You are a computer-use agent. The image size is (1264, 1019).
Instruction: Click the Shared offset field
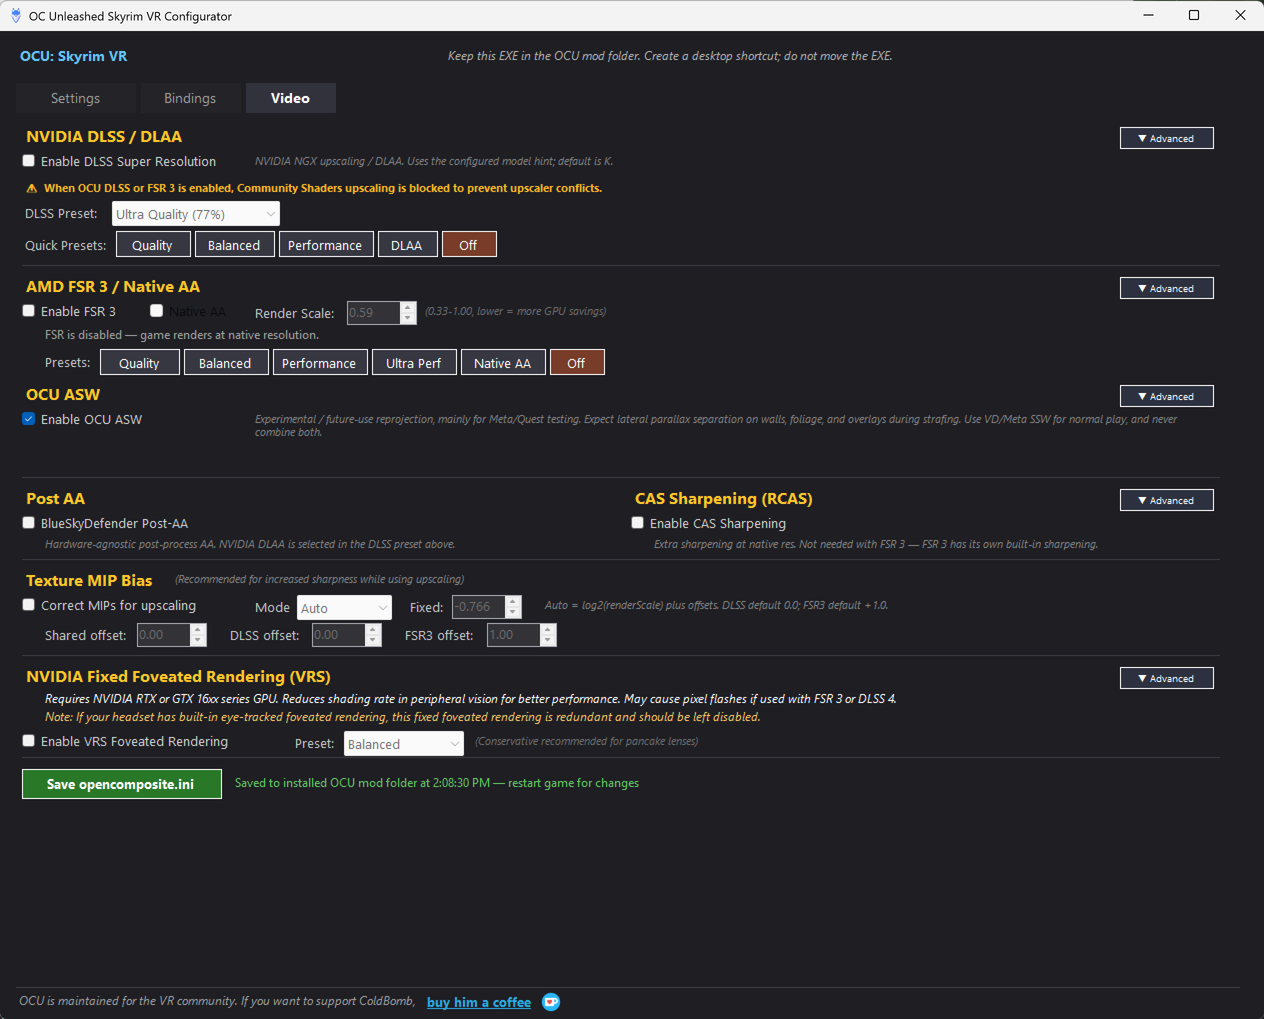pyautogui.click(x=163, y=635)
